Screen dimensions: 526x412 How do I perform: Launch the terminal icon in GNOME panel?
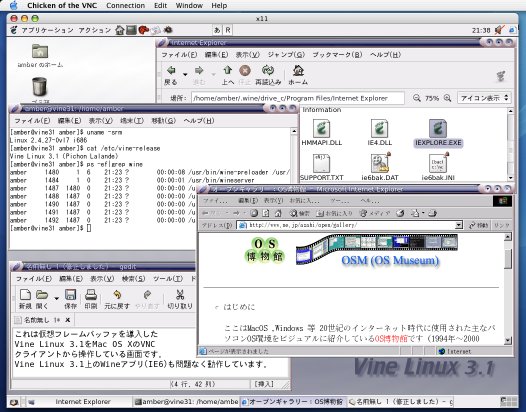pyautogui.click(x=131, y=30)
